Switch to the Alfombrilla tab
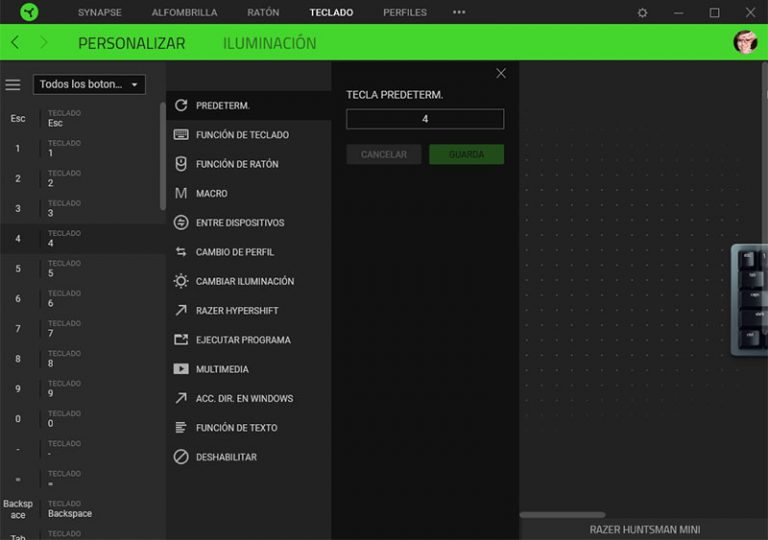The image size is (768, 540). [x=184, y=12]
